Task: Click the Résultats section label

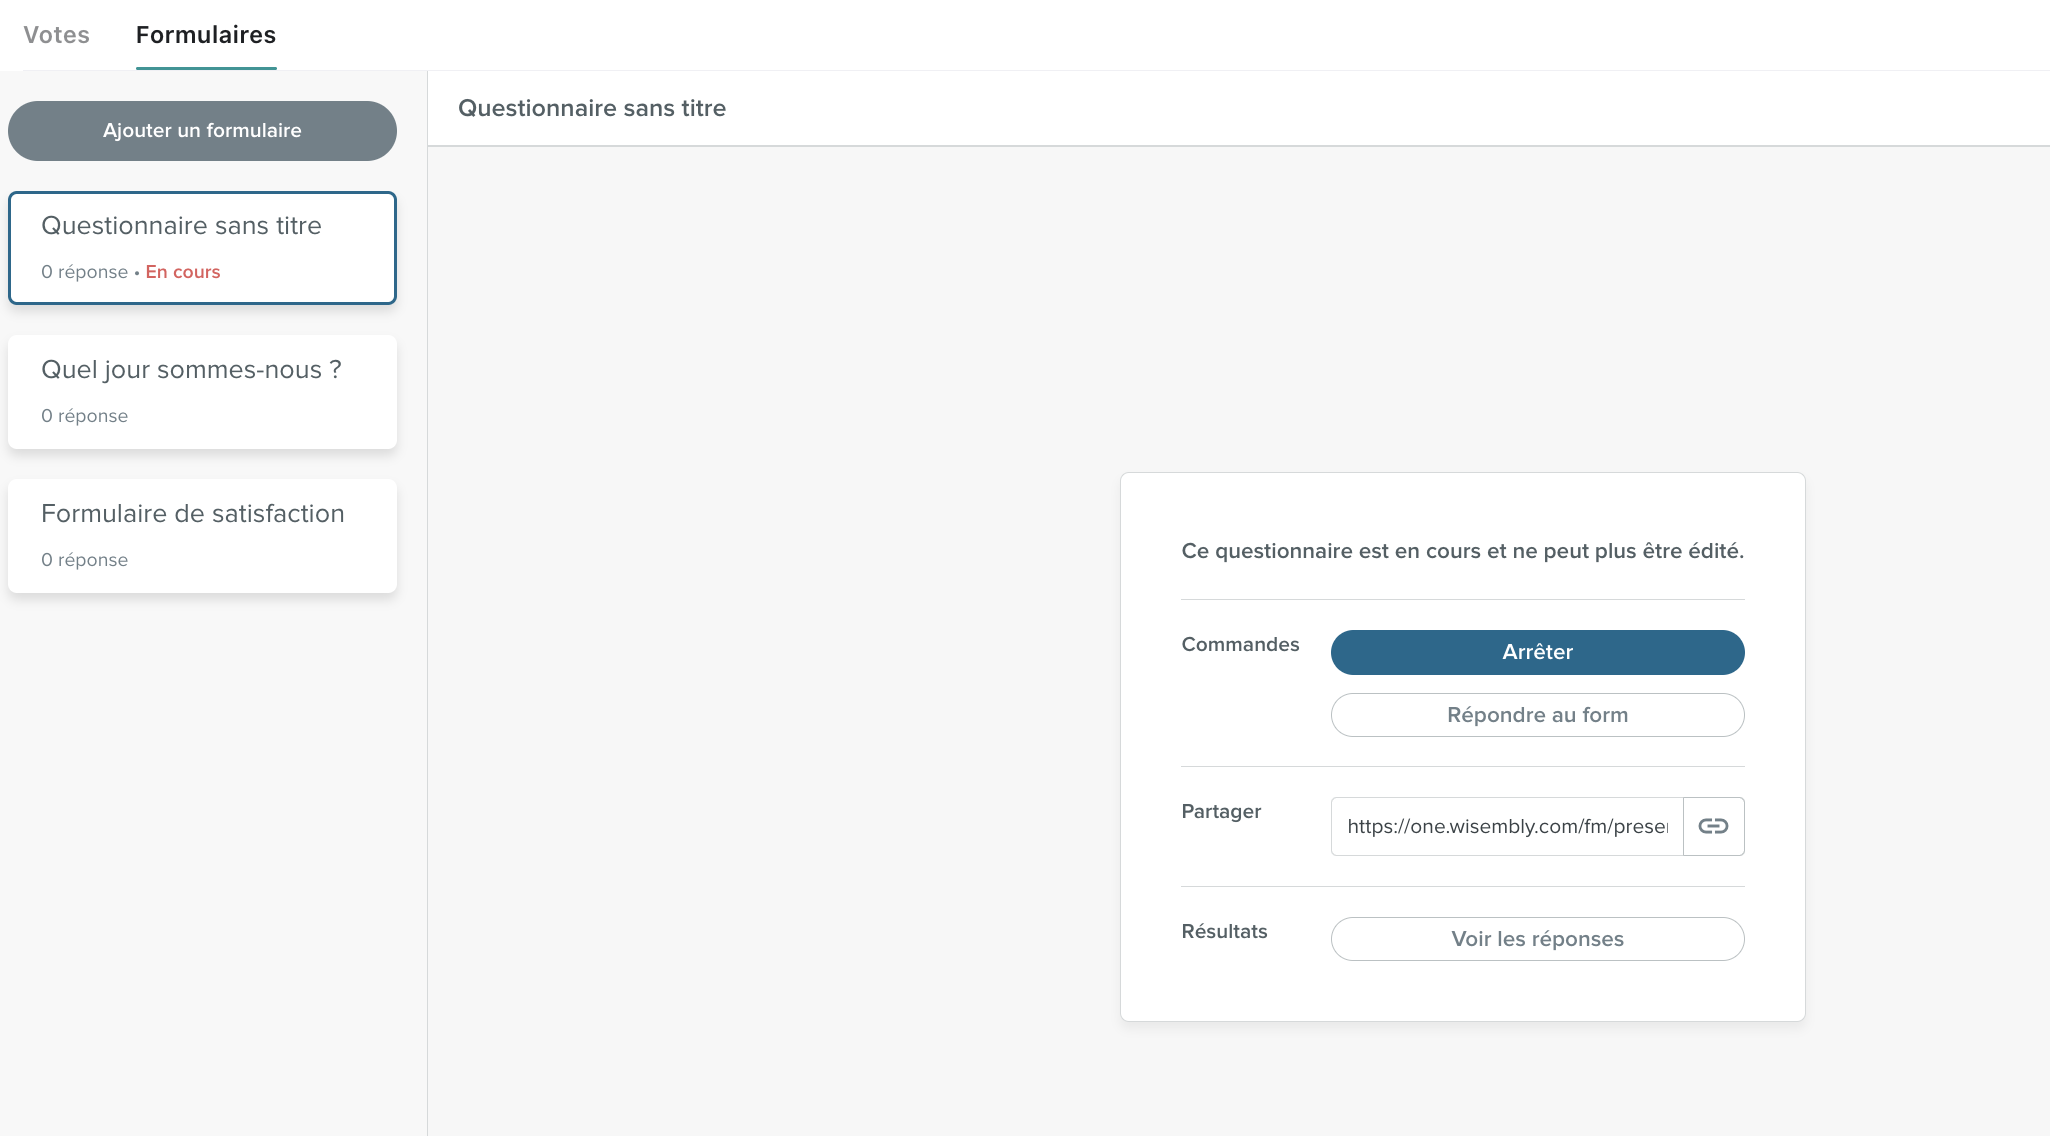Action: coord(1224,932)
